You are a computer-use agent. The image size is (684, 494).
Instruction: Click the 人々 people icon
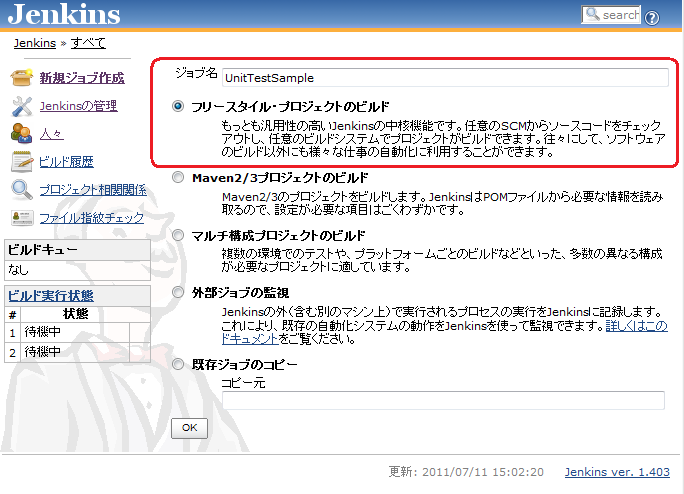(x=21, y=134)
